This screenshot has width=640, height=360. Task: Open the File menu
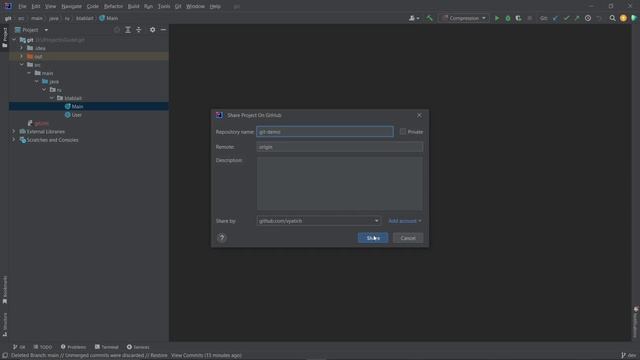point(22,7)
